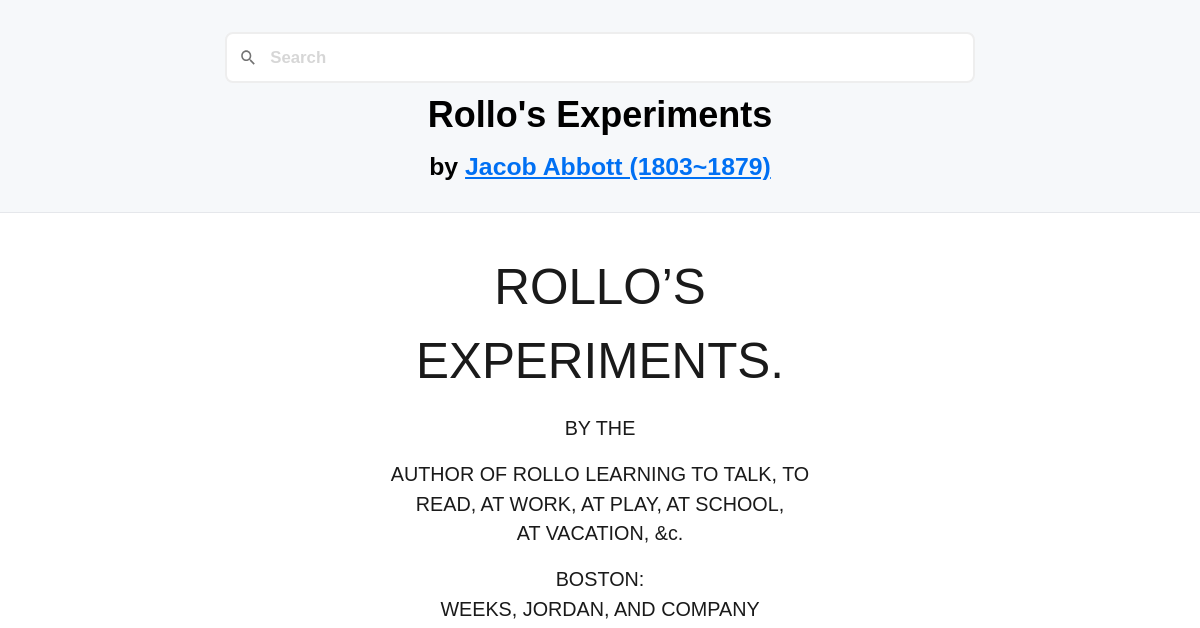The width and height of the screenshot is (1200, 628).
Task: Click the large ROLLO'S EXPERIMENTS. book title
Action: coord(600,323)
